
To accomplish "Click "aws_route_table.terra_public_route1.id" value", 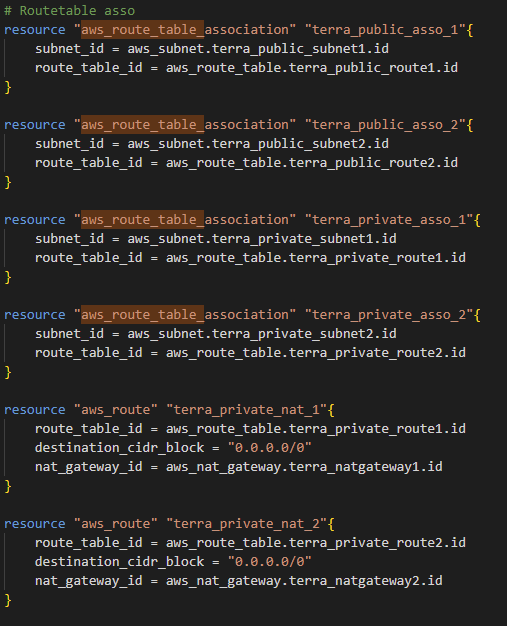I will 312,68.
